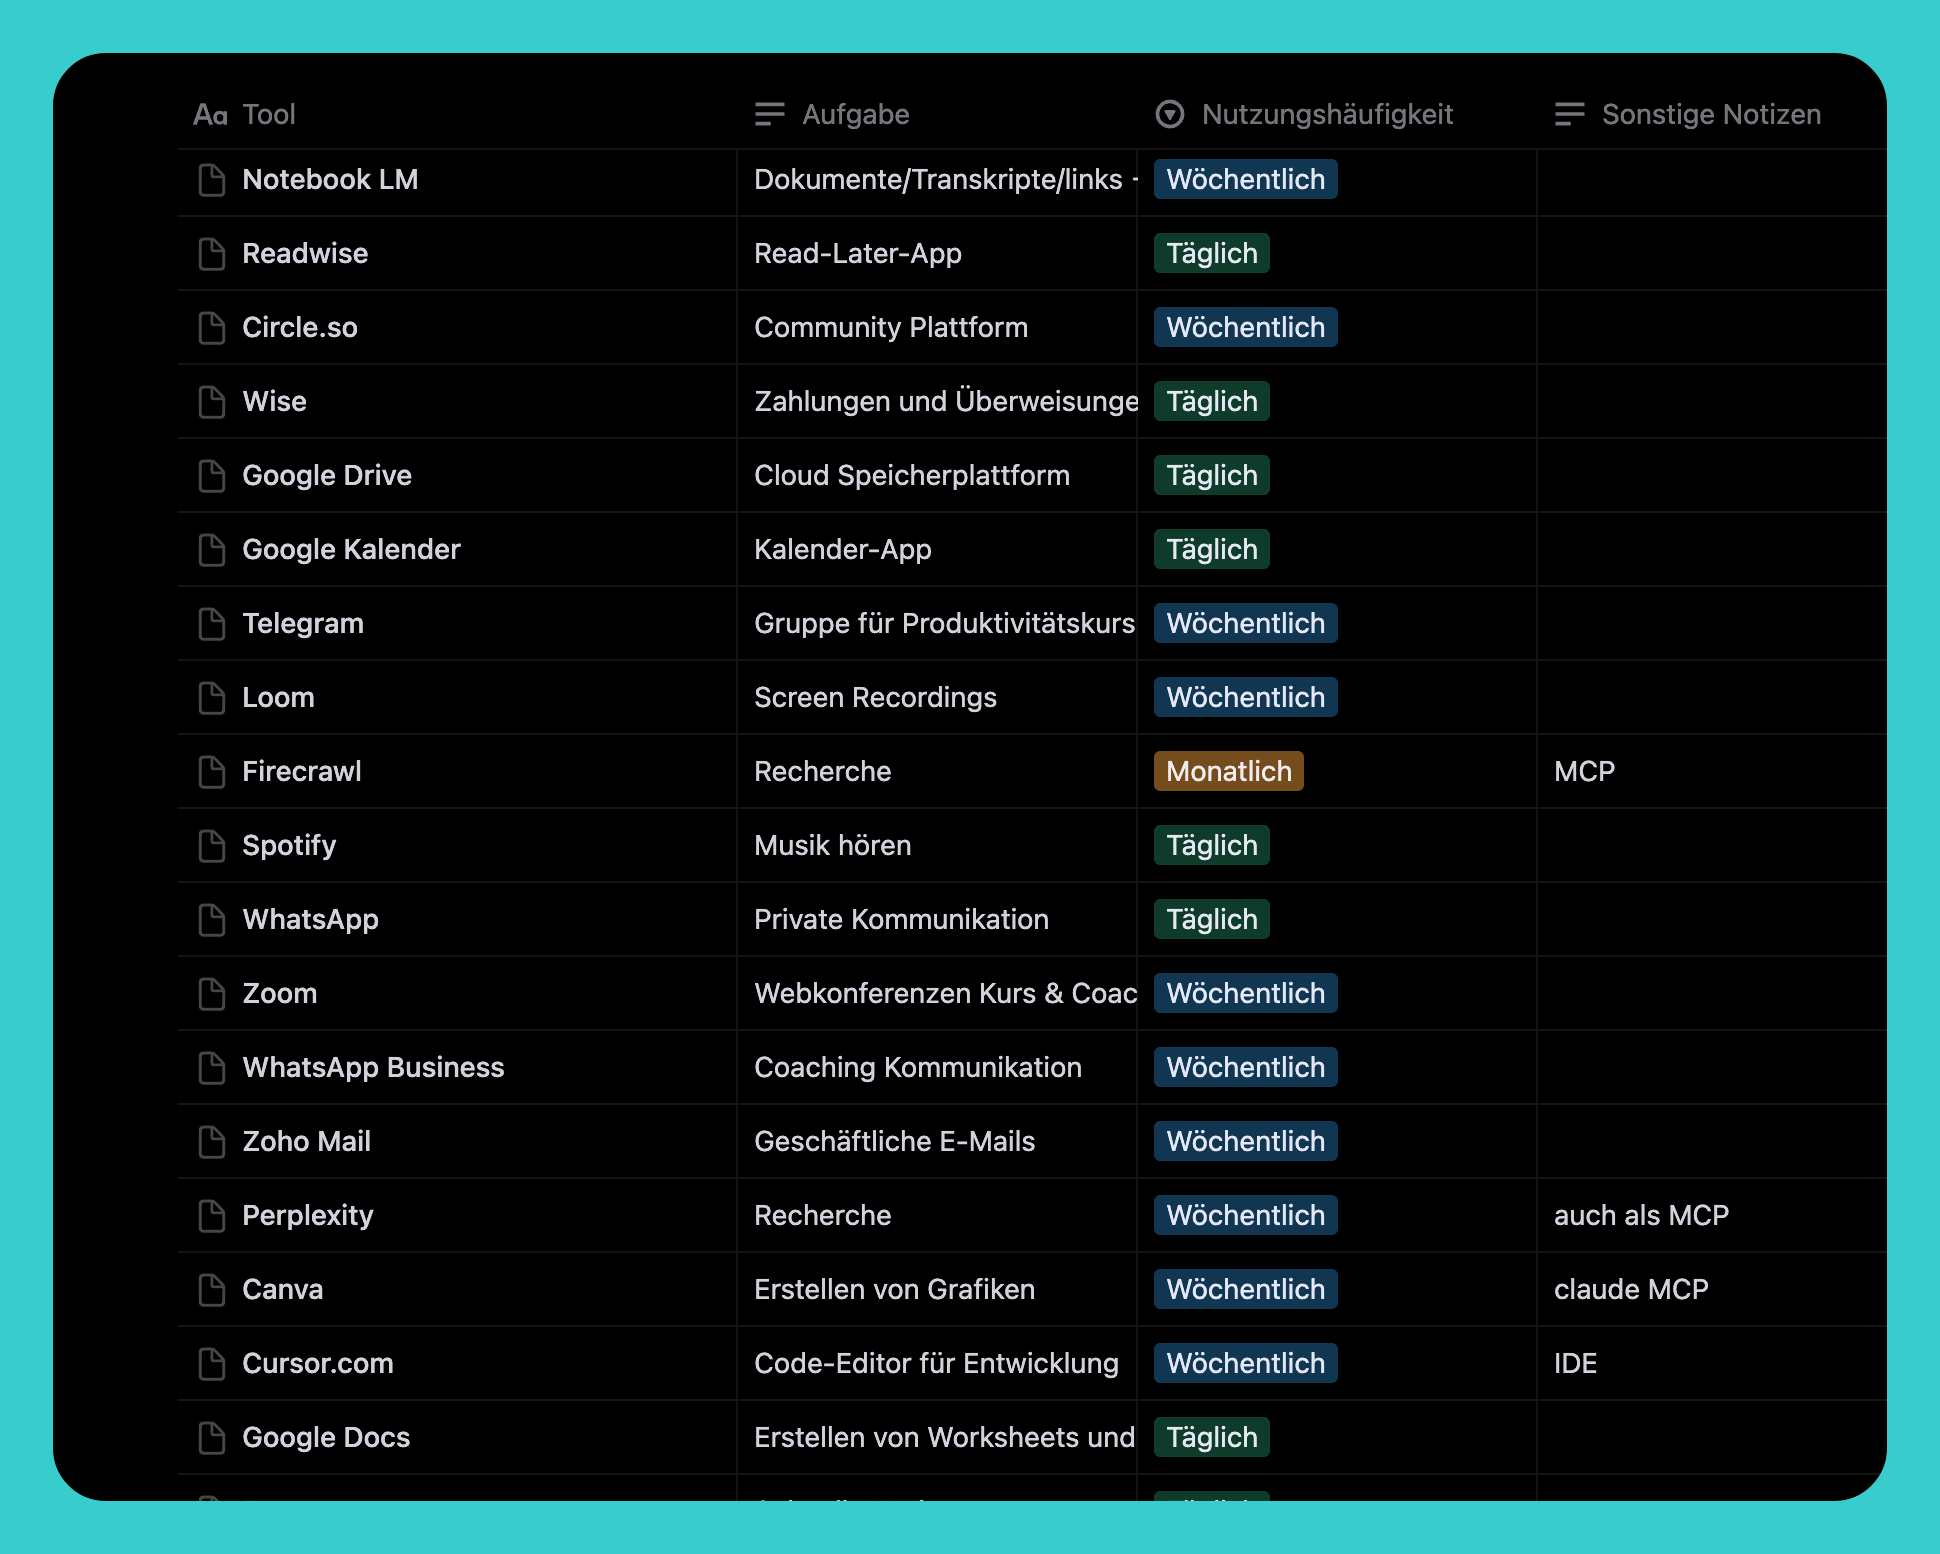Click empty notes cell in the Spotify row
The height and width of the screenshot is (1554, 1940).
tap(1712, 846)
